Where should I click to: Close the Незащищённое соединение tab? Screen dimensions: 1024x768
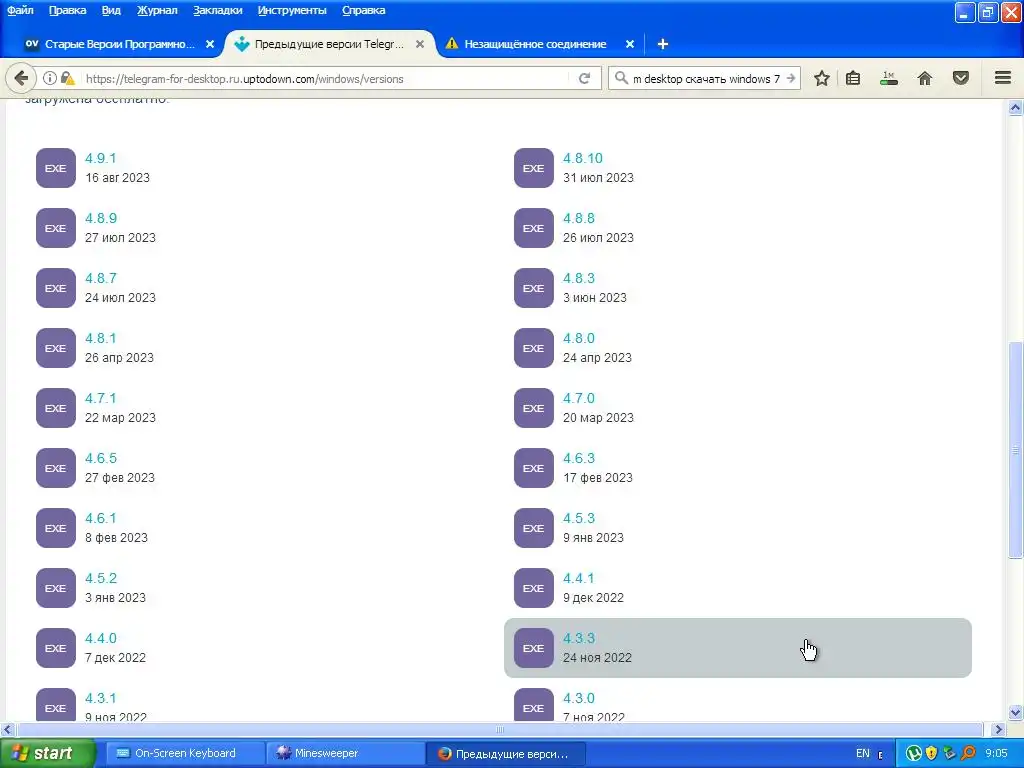tap(630, 44)
